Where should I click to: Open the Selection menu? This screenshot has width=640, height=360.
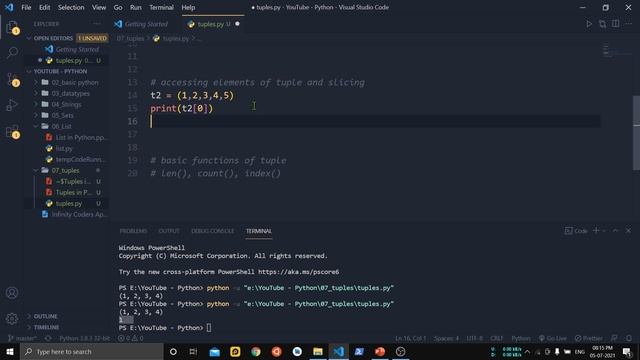pos(71,7)
